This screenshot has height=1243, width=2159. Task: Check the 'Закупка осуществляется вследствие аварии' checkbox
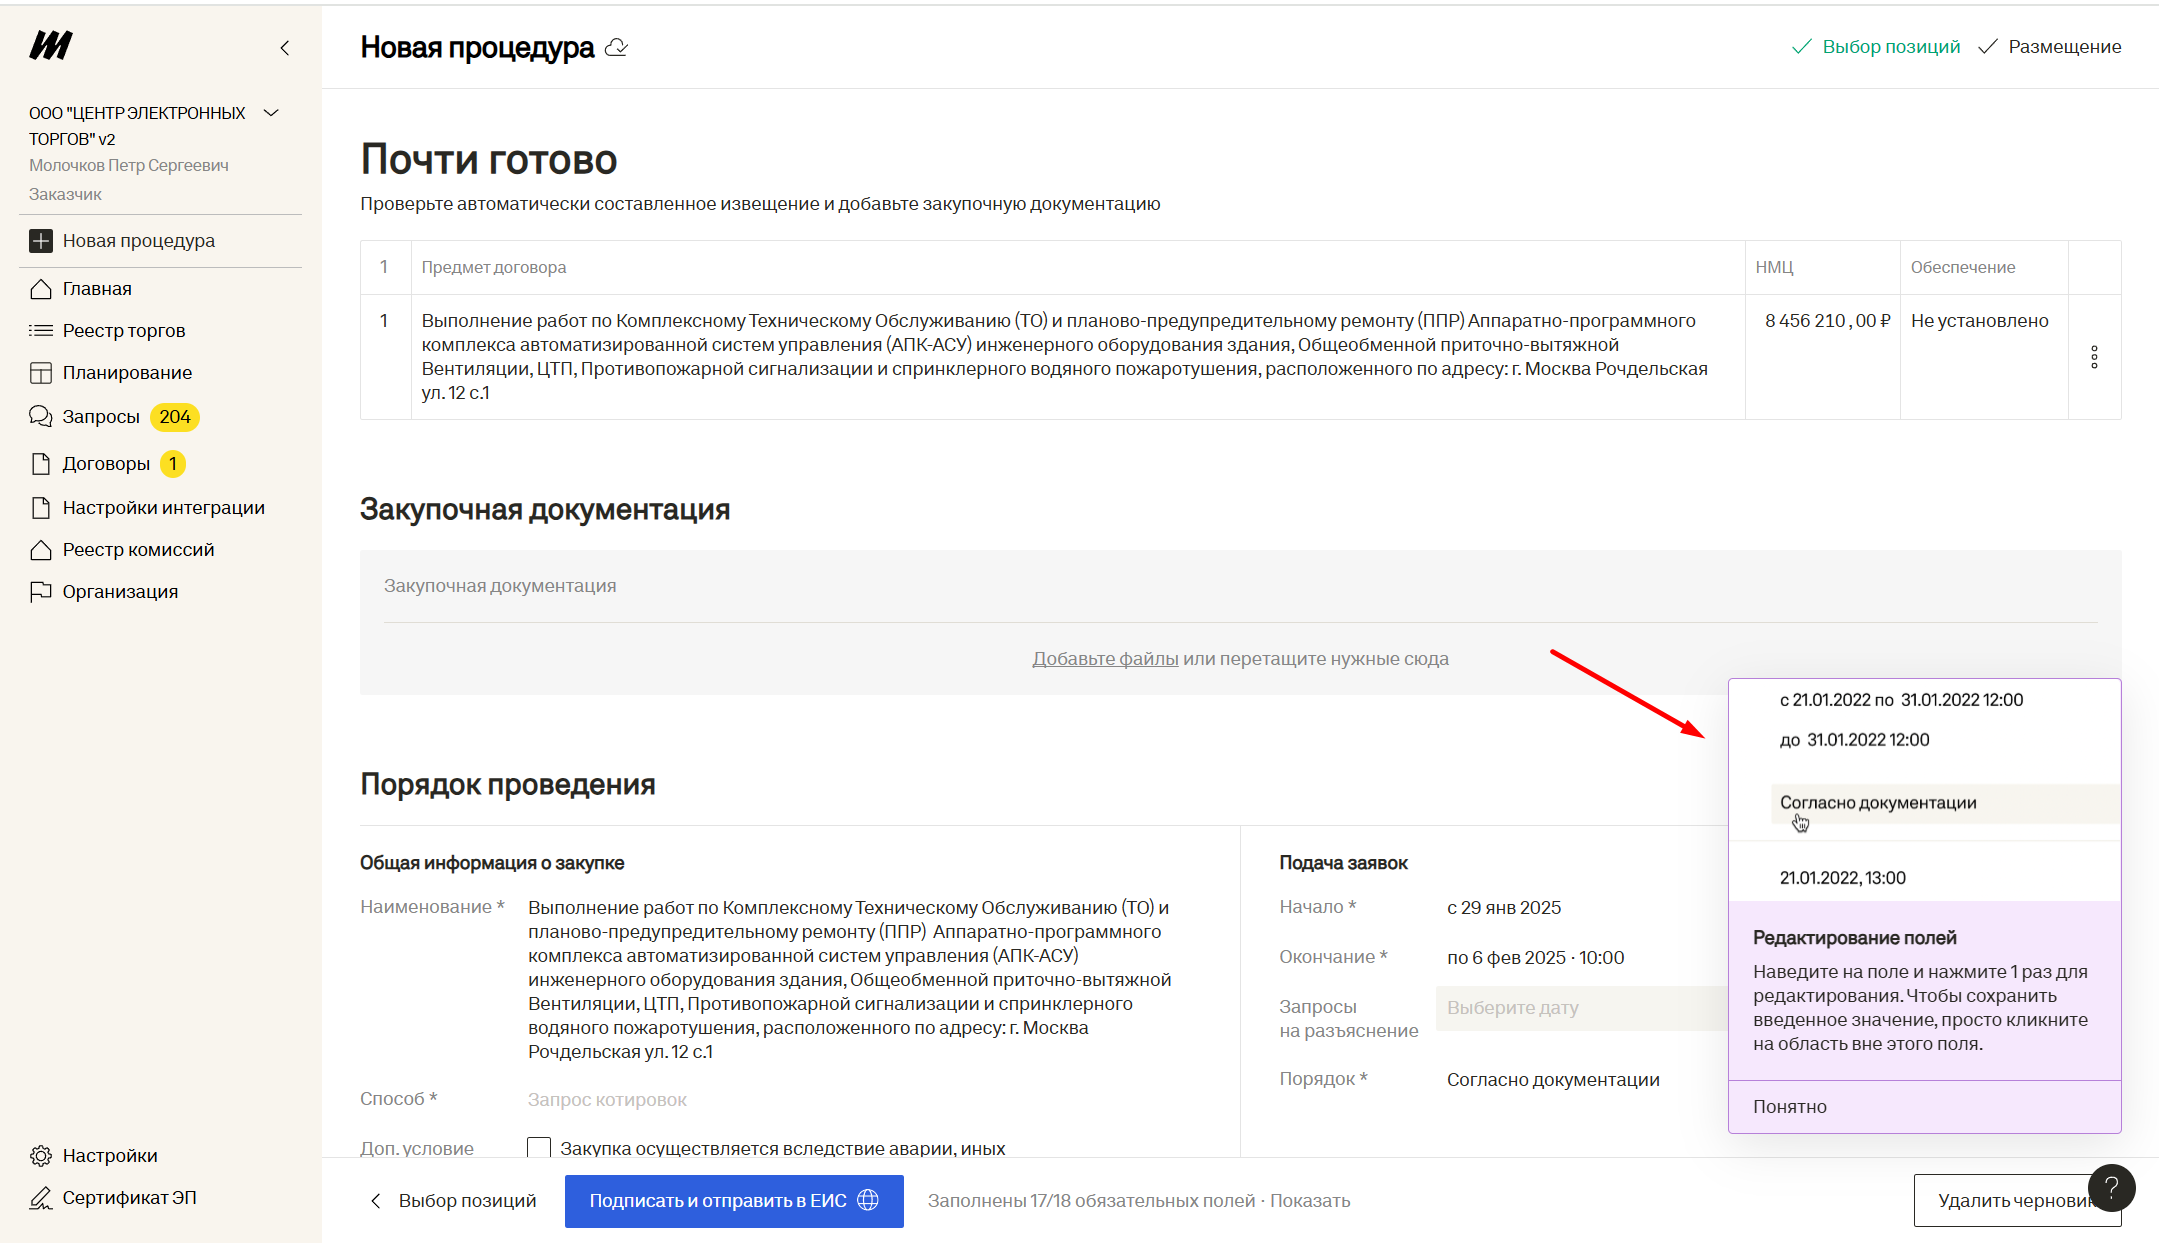539,1148
